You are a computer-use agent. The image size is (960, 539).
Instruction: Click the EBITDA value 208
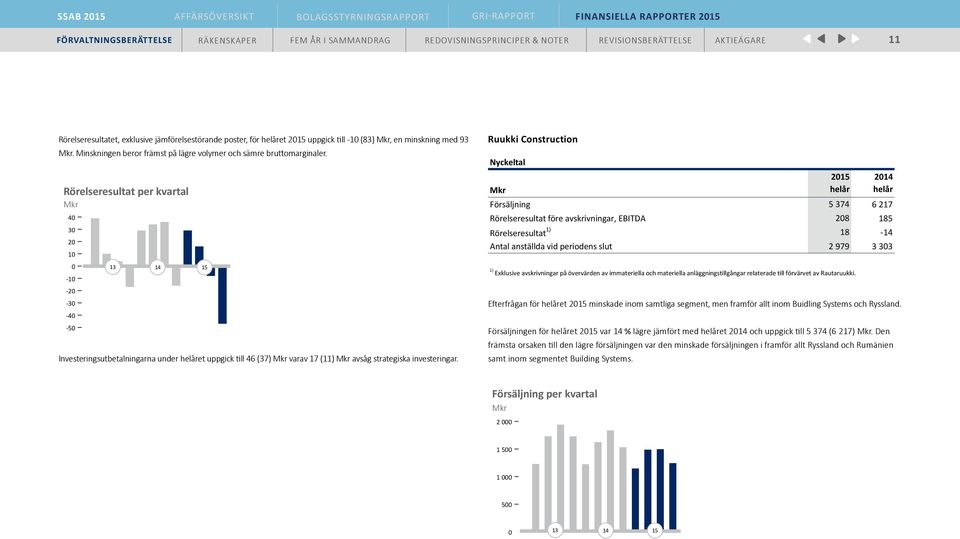point(842,218)
